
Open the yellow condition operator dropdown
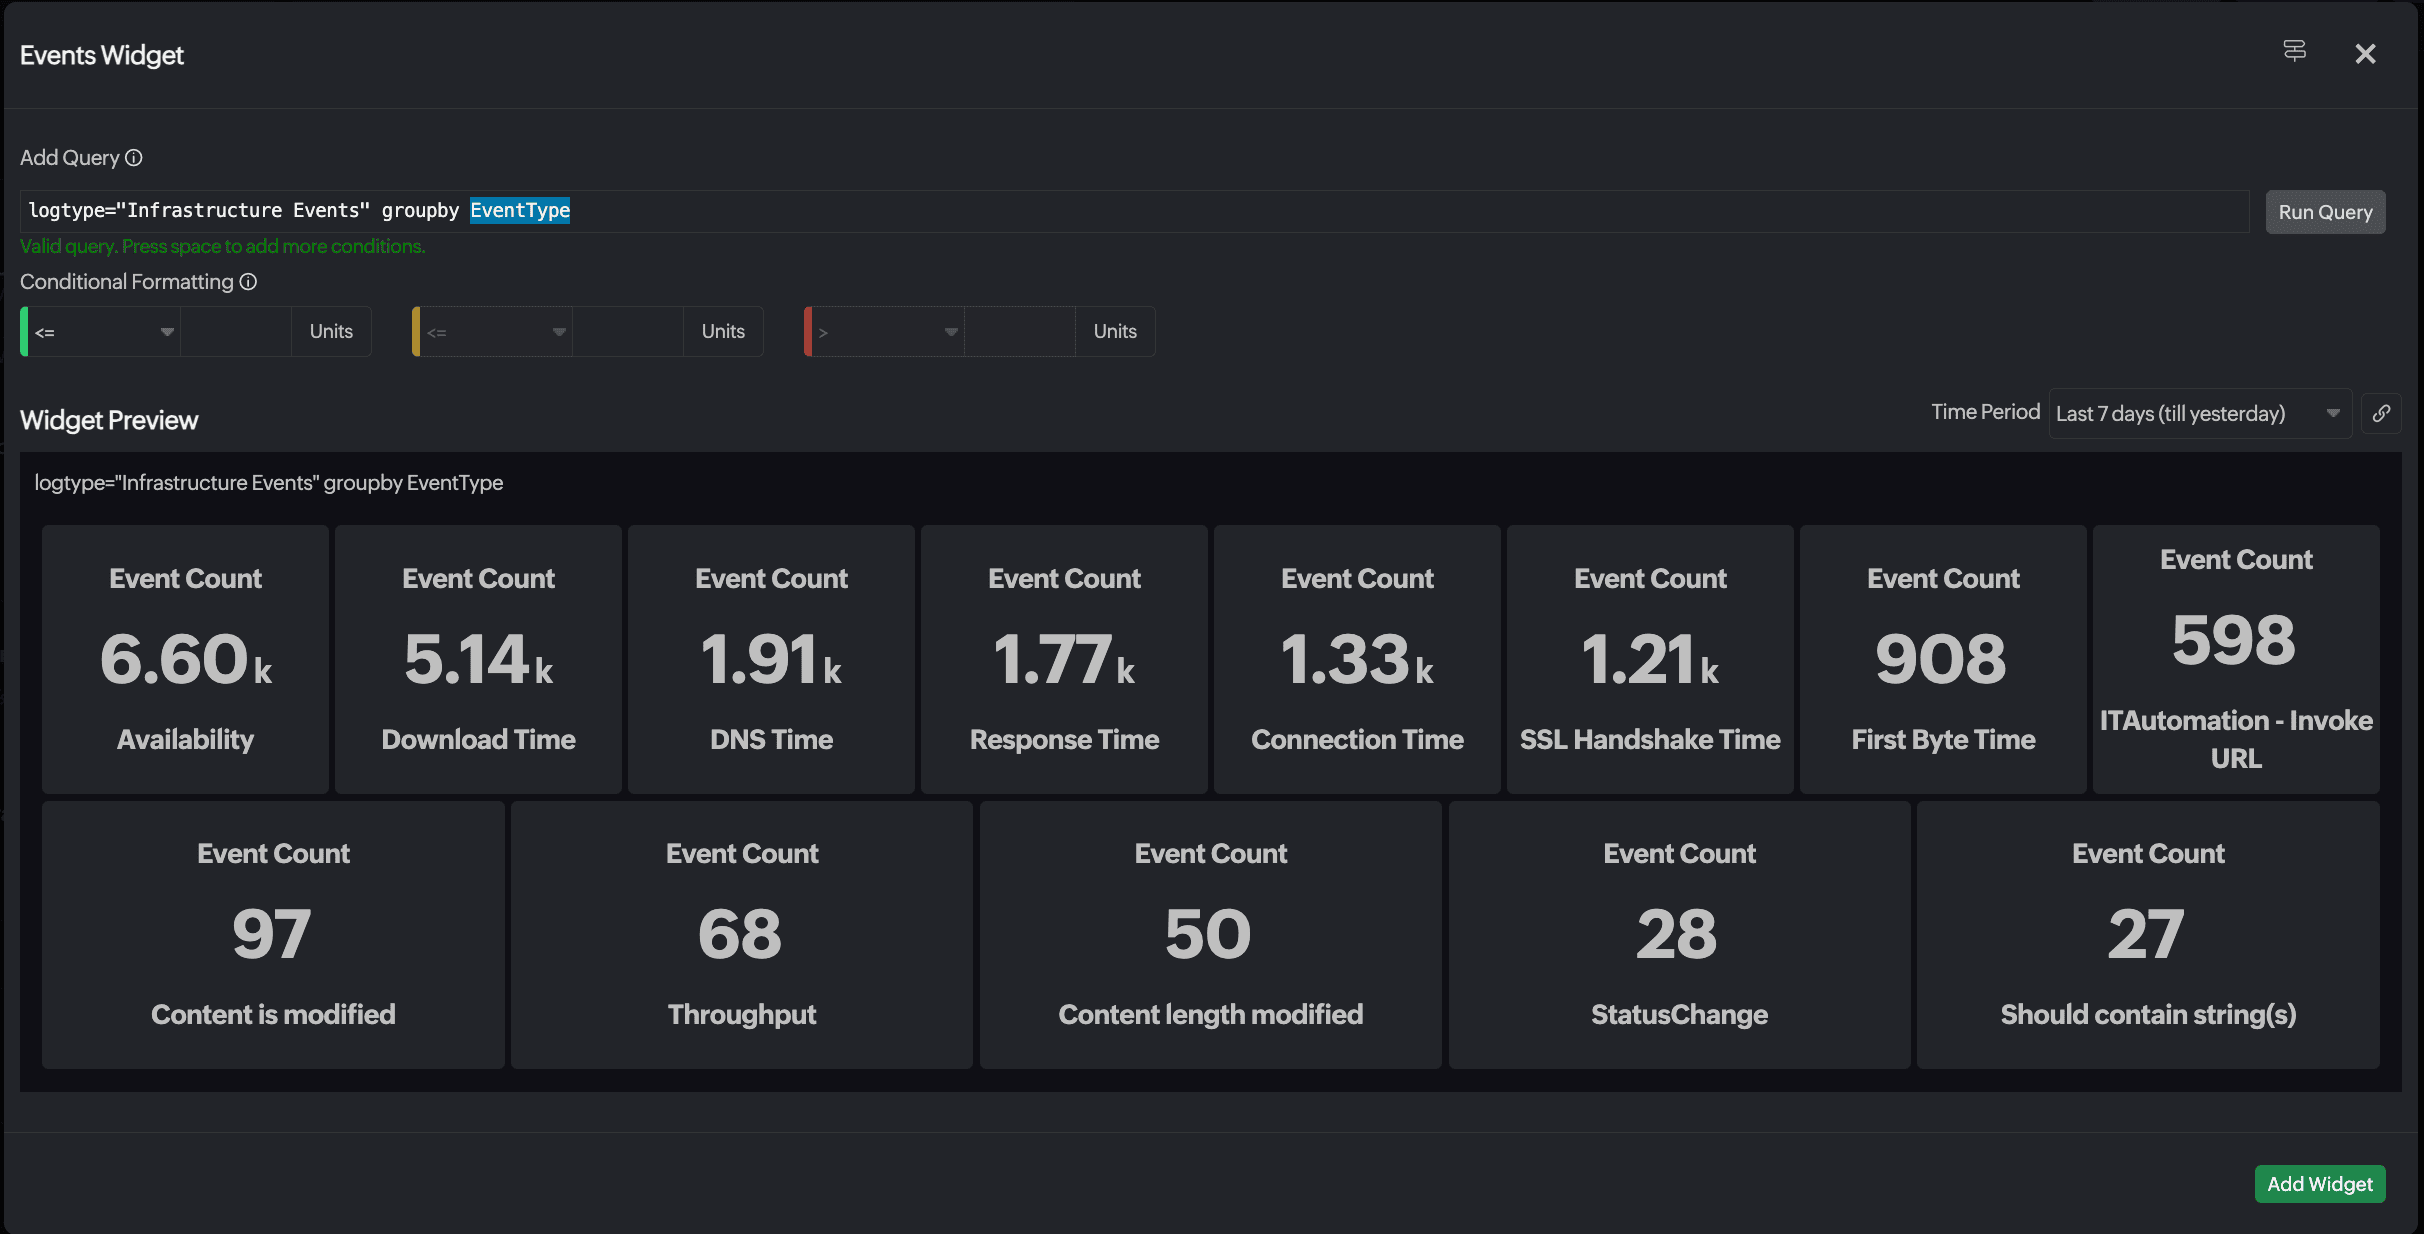tap(496, 332)
